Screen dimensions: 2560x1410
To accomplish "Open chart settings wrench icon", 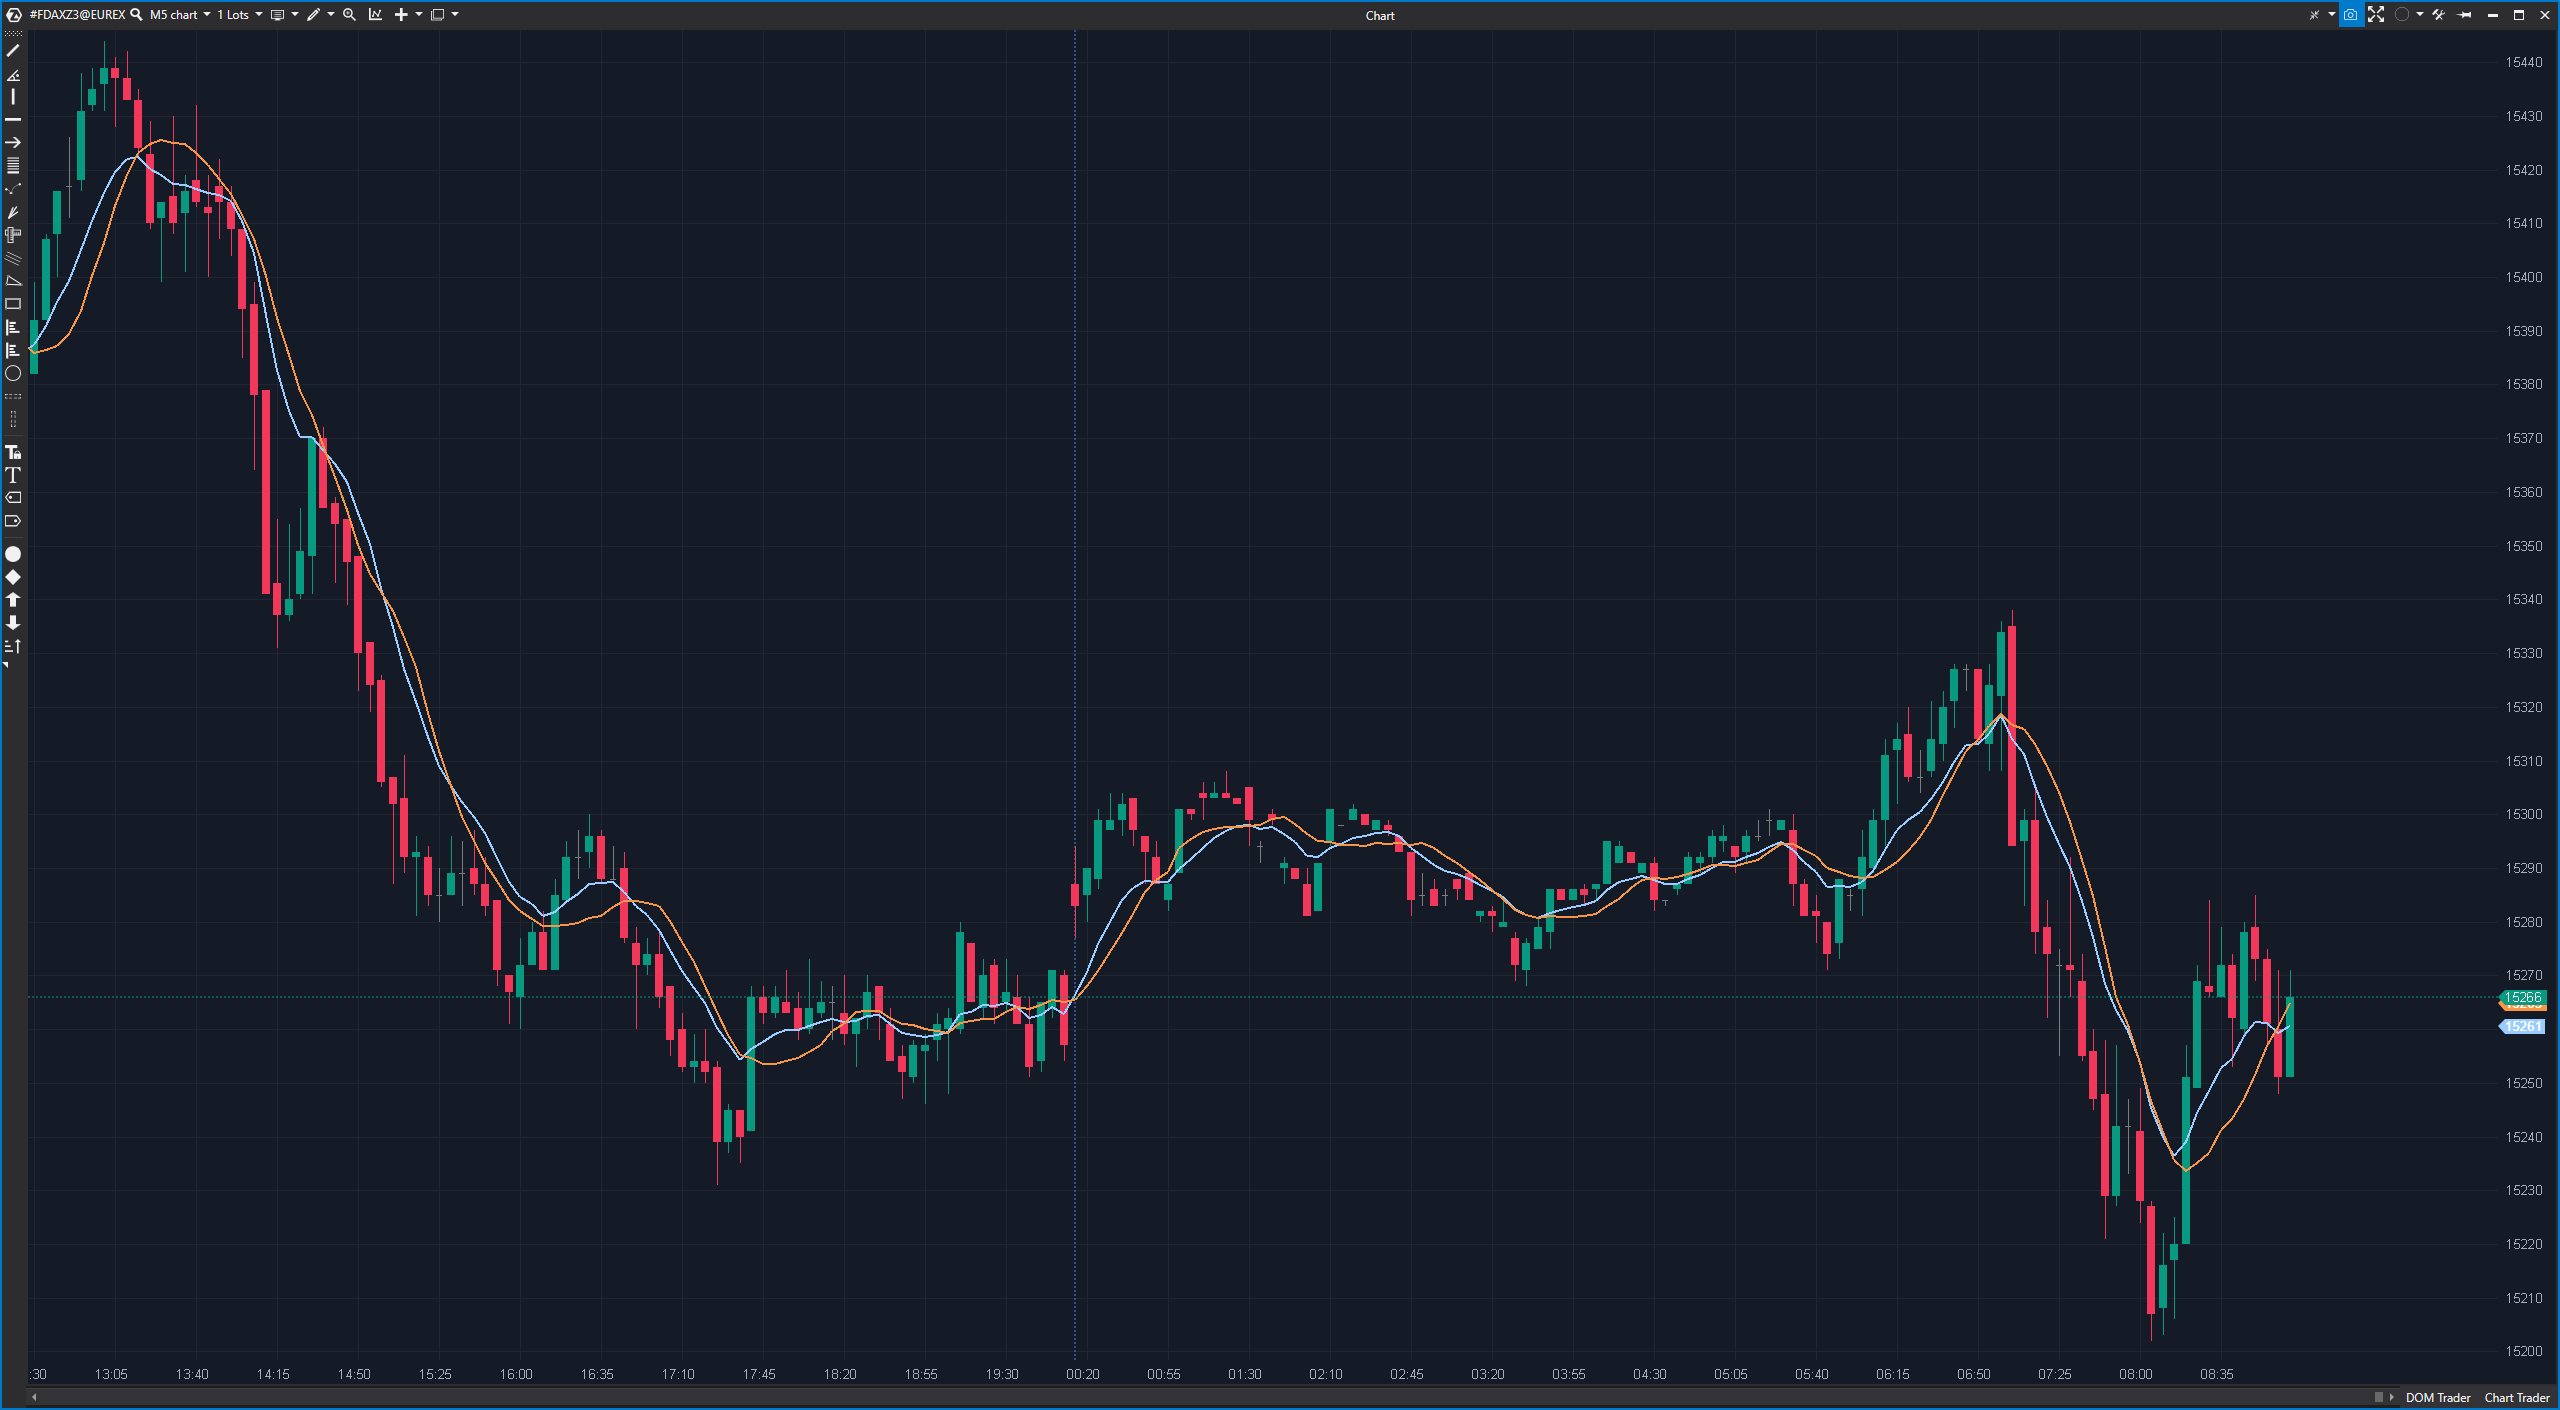I will [x=2438, y=15].
